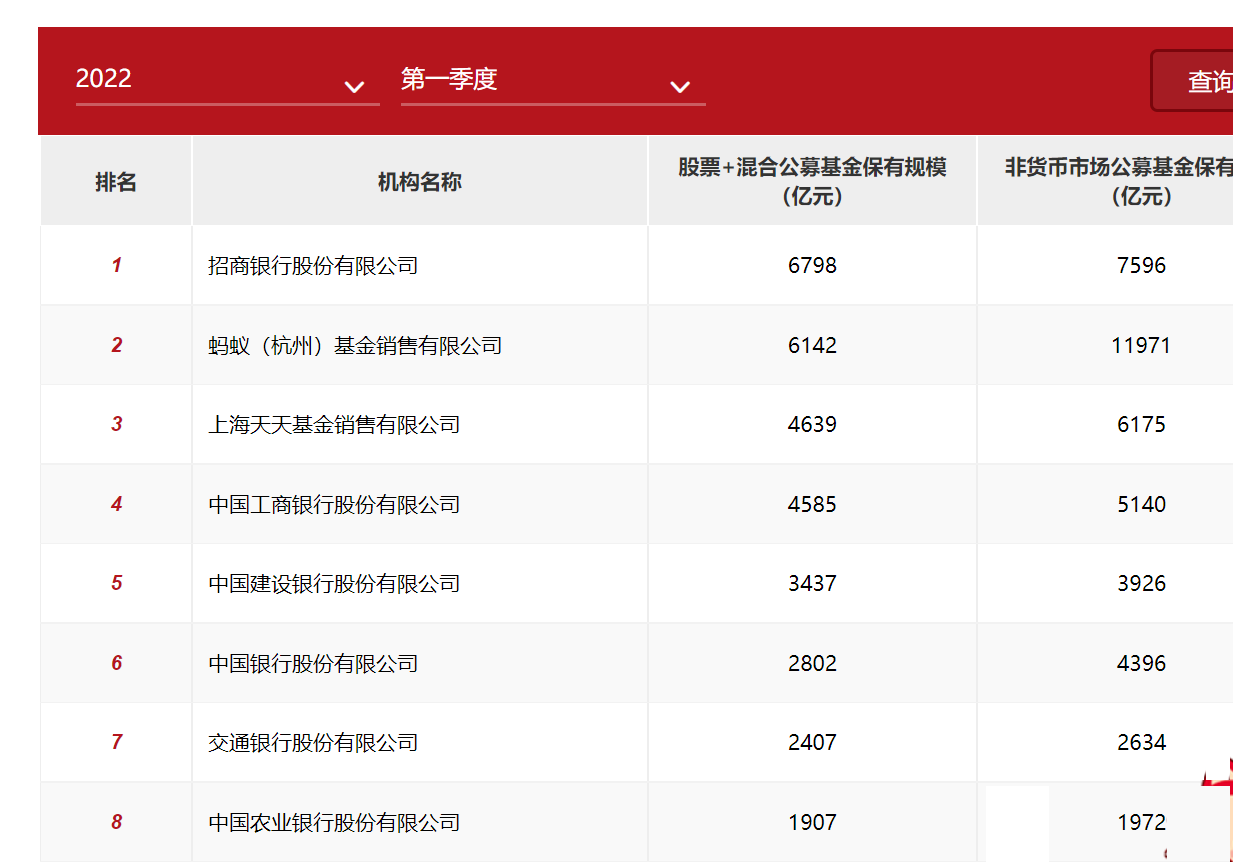Click rank number 3 cell
Screen dimensions: 1233x862
[x=116, y=424]
